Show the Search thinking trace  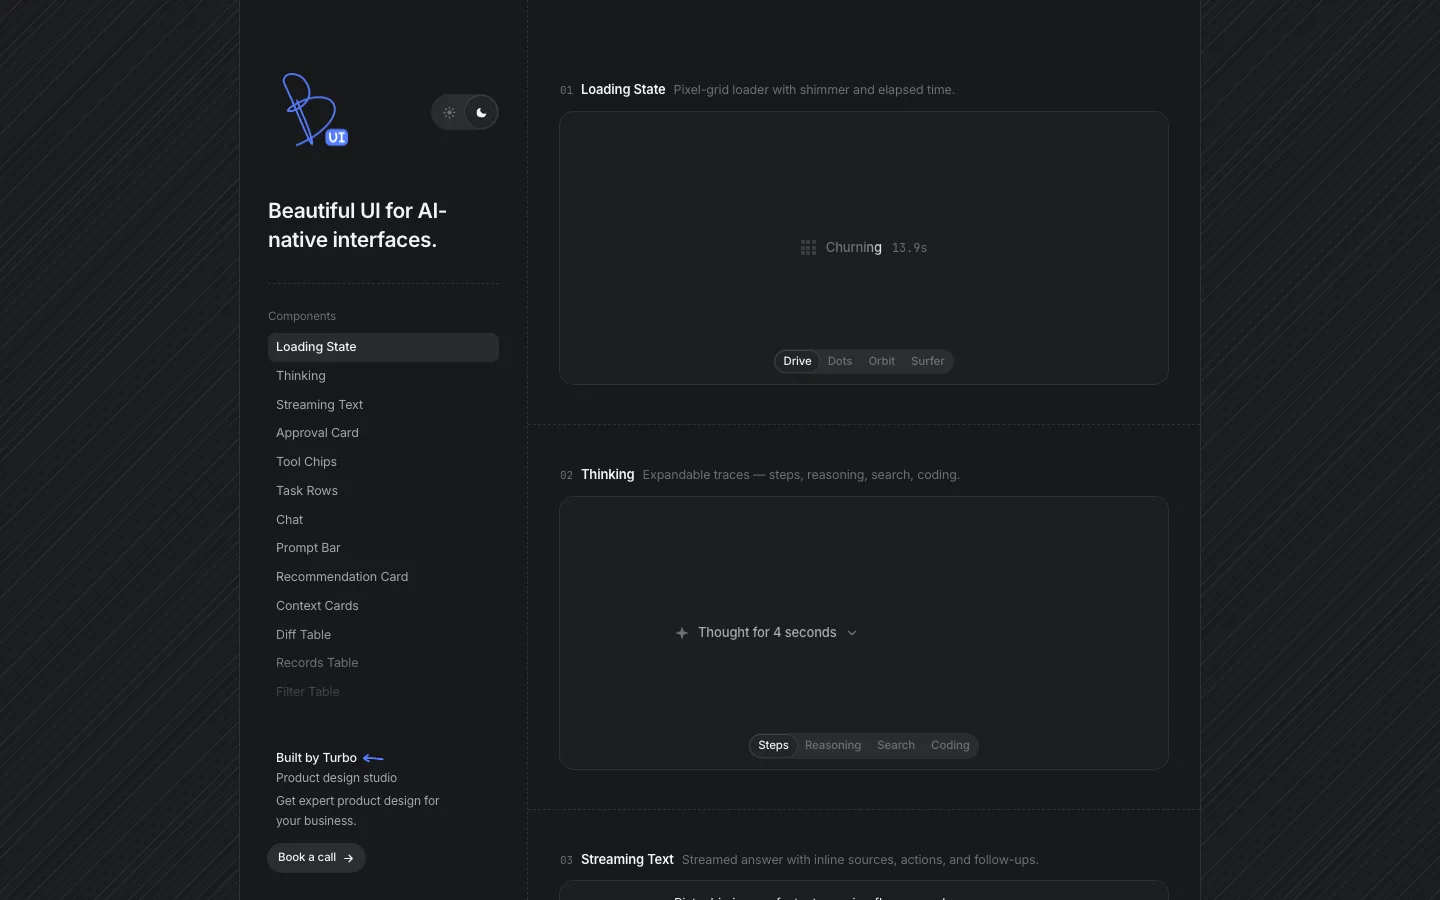click(x=896, y=746)
